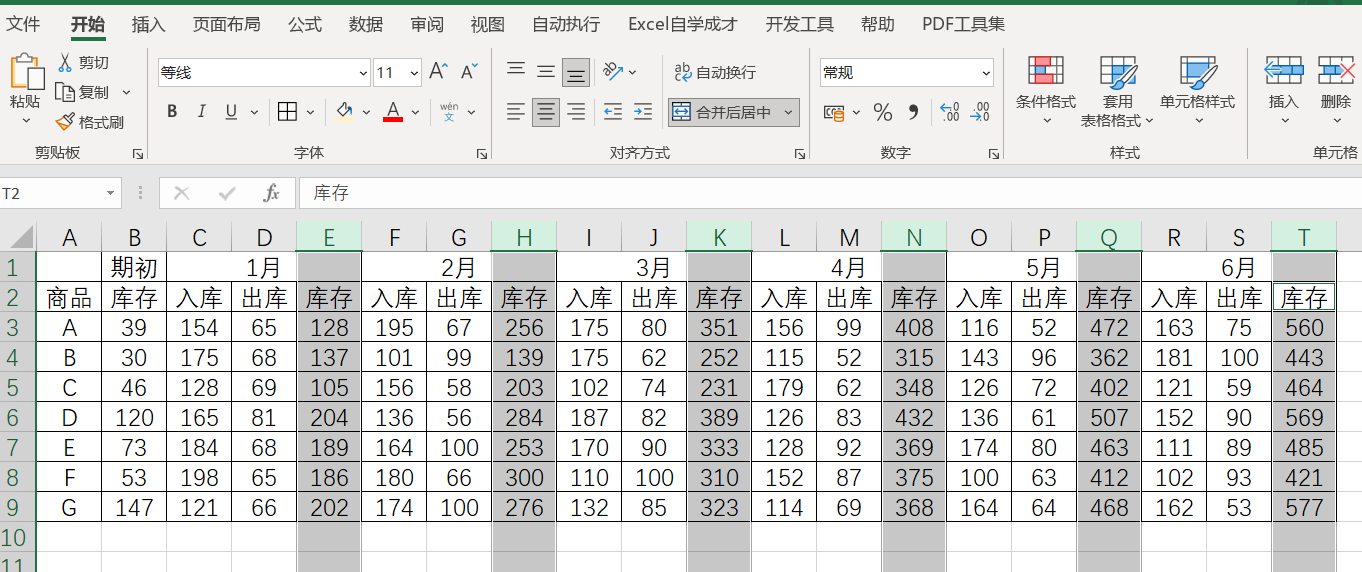Switch to the PDF工具集 tab
1362x572 pixels.
[x=963, y=24]
